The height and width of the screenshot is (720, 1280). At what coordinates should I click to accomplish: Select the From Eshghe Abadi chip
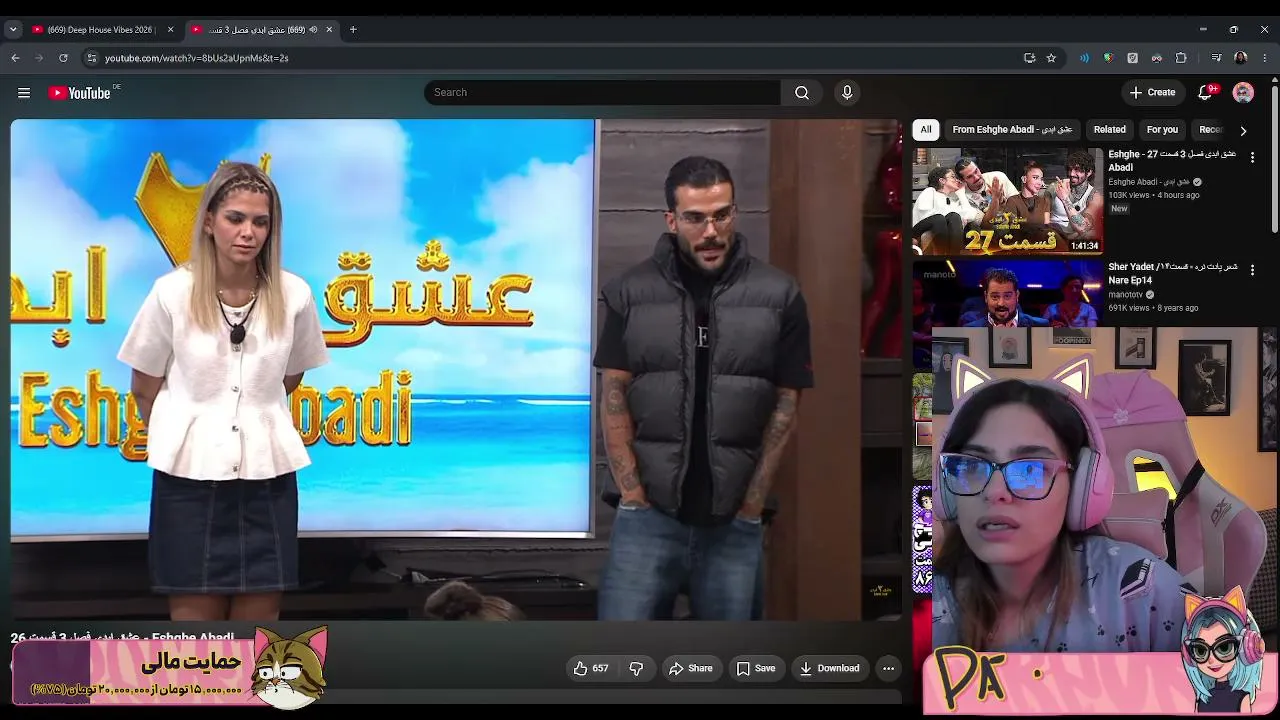point(1012,130)
